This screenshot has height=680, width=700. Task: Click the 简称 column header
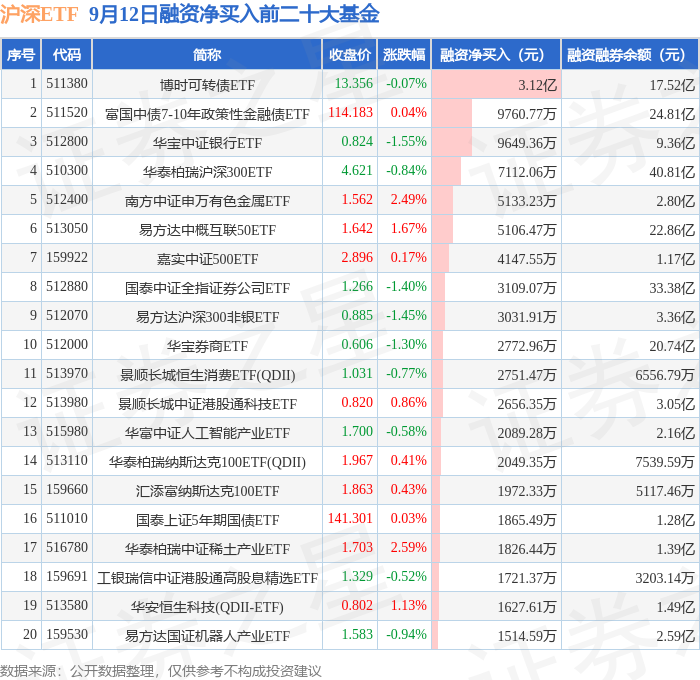point(207,55)
